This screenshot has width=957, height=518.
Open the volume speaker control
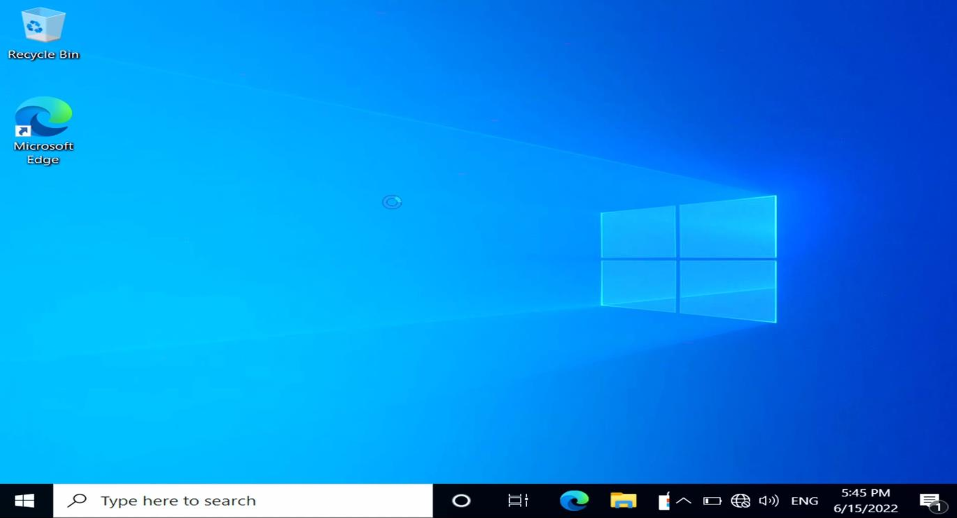[768, 501]
